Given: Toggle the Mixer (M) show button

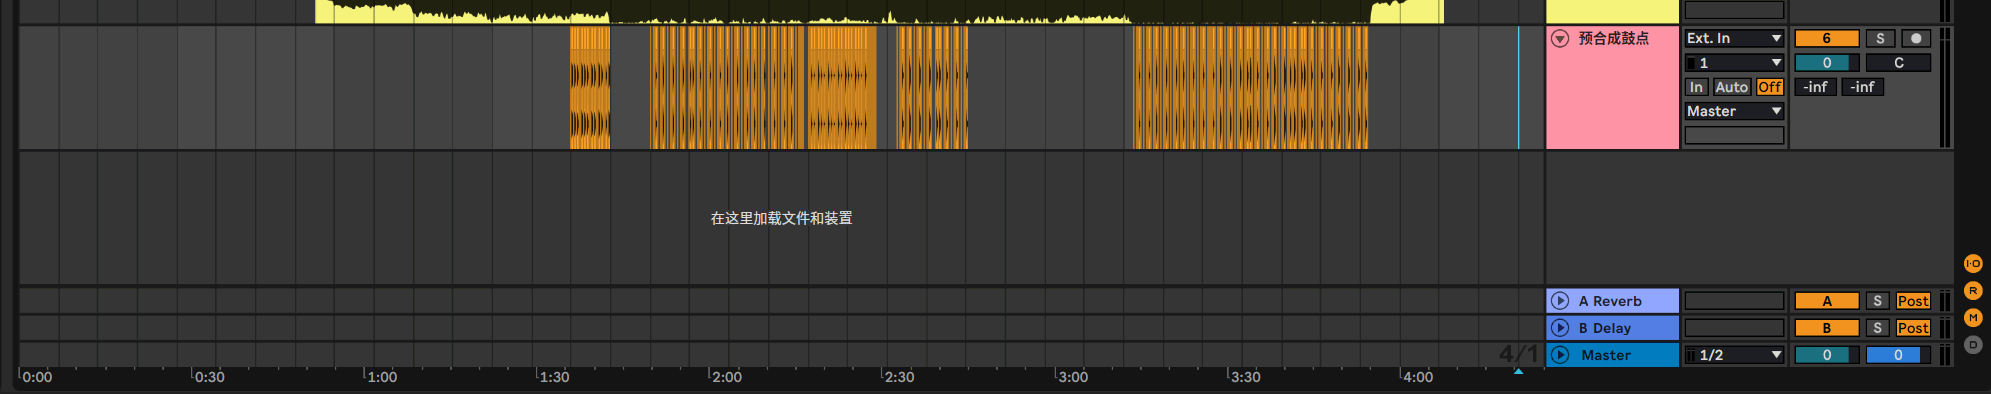Looking at the screenshot, I should click(1973, 318).
